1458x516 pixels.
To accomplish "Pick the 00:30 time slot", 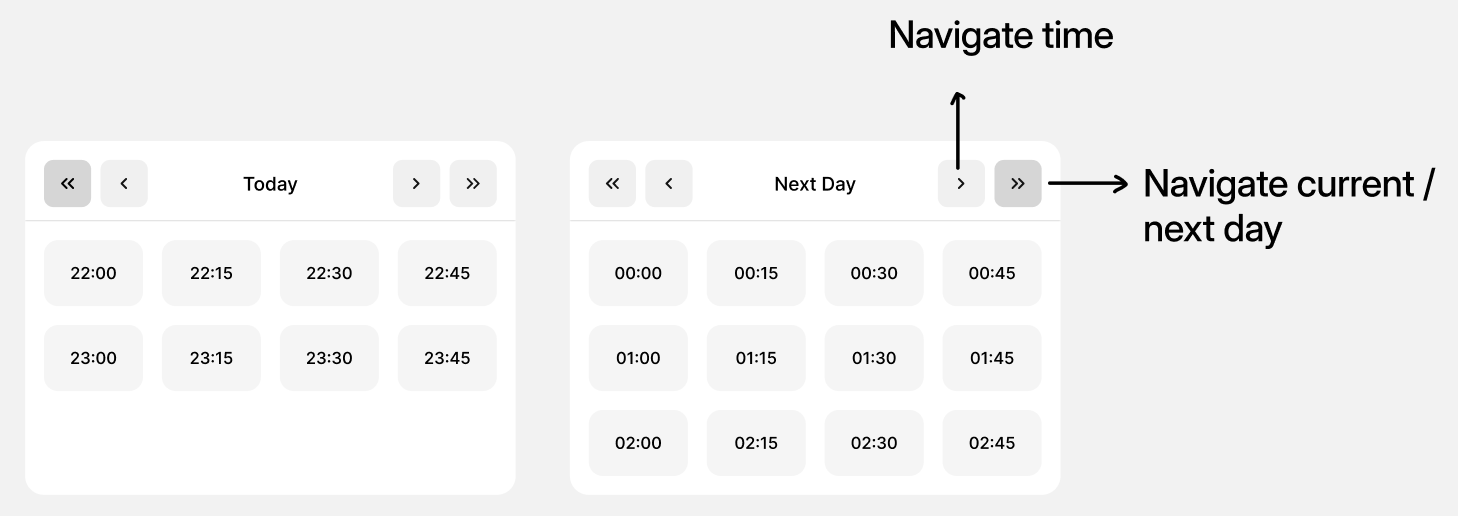I will pos(874,273).
